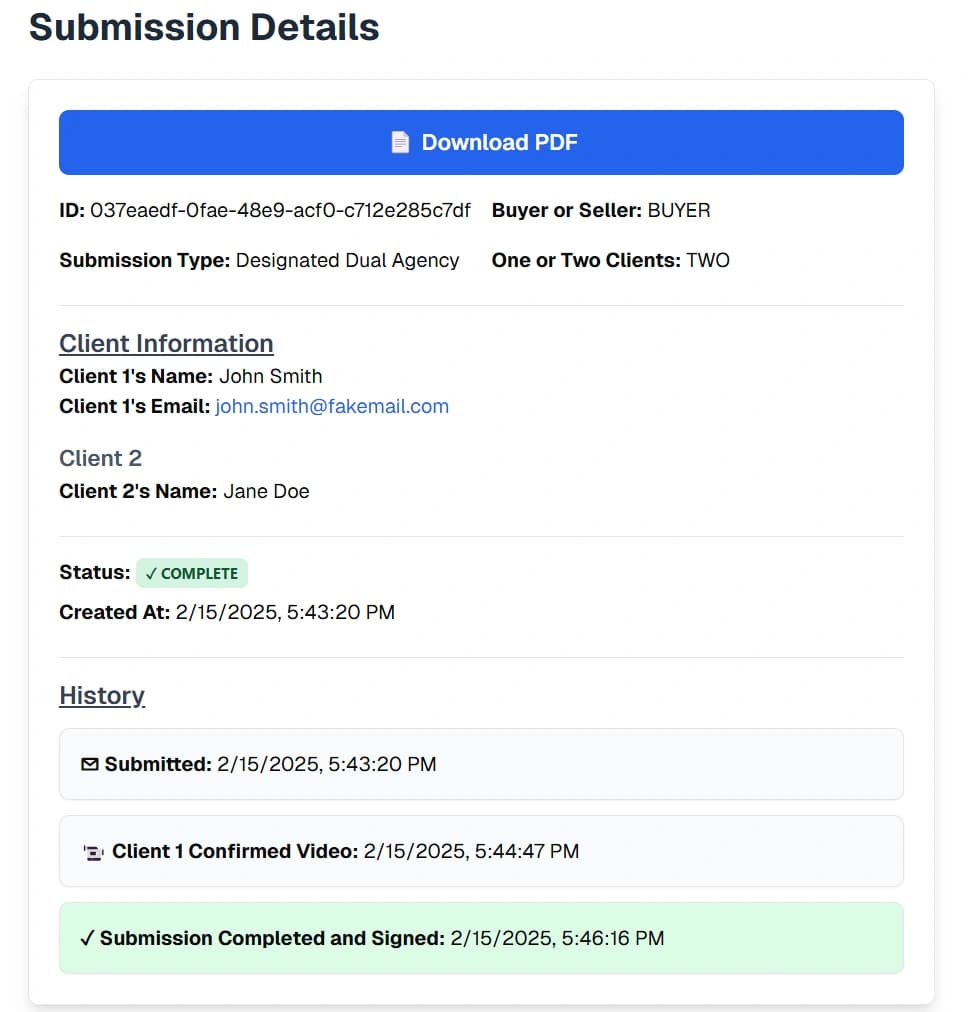973x1012 pixels.
Task: Click the Submission Details page title
Action: [204, 27]
